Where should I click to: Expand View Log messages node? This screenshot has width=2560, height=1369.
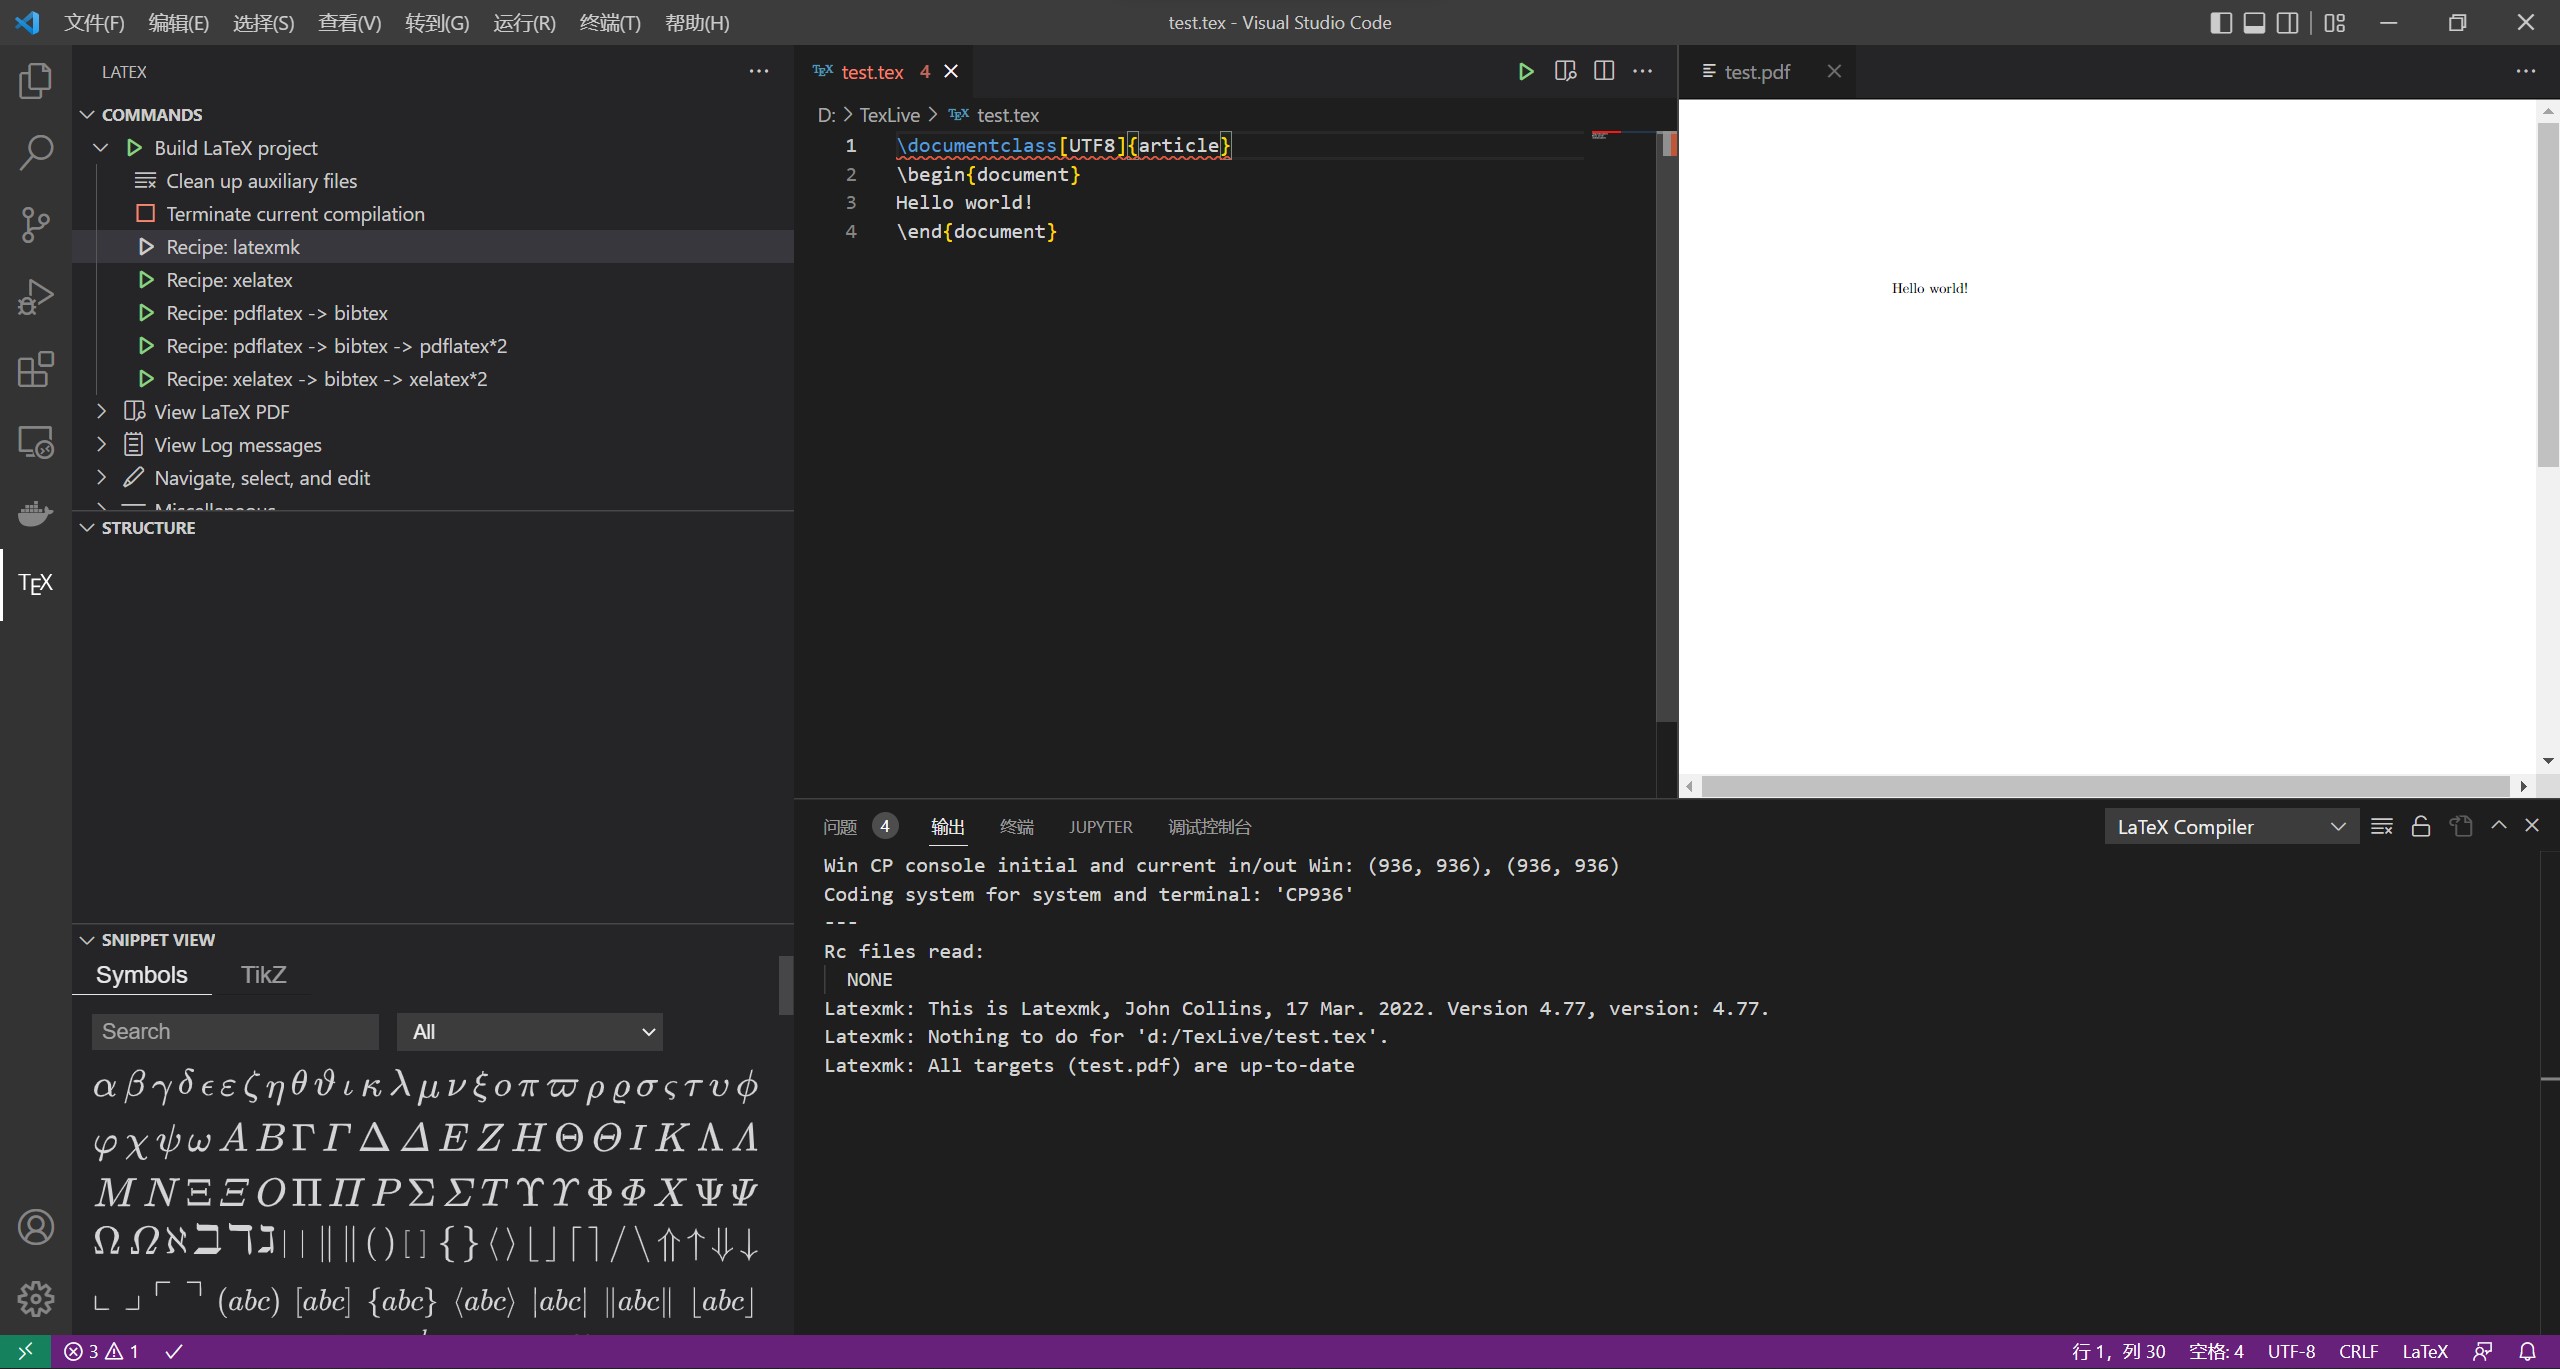pos(101,445)
